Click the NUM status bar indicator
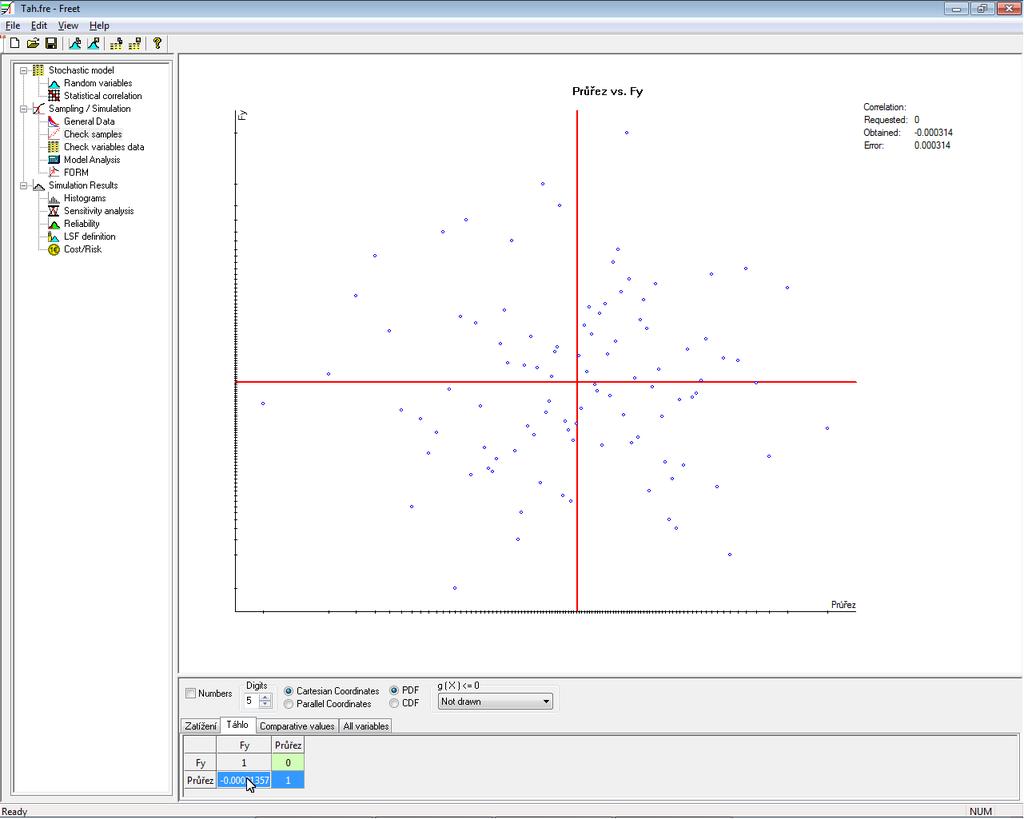Image resolution: width=1024 pixels, height=819 pixels. [980, 812]
